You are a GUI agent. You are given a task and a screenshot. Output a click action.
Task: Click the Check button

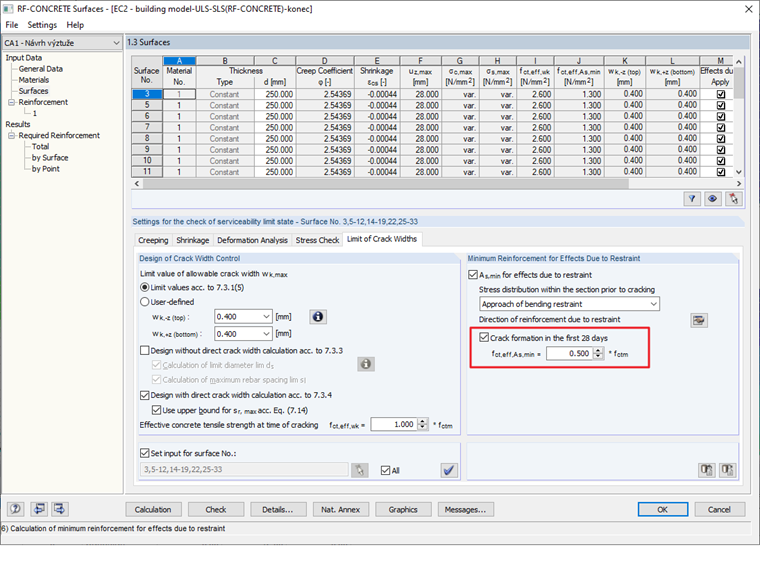[216, 509]
